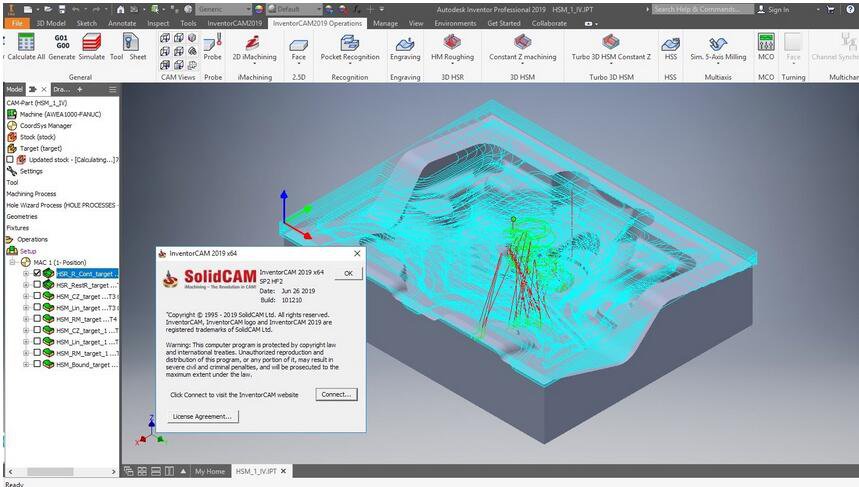Click the Home icon in quick access toolbar
Screen dimensions: 859x487
121,9
